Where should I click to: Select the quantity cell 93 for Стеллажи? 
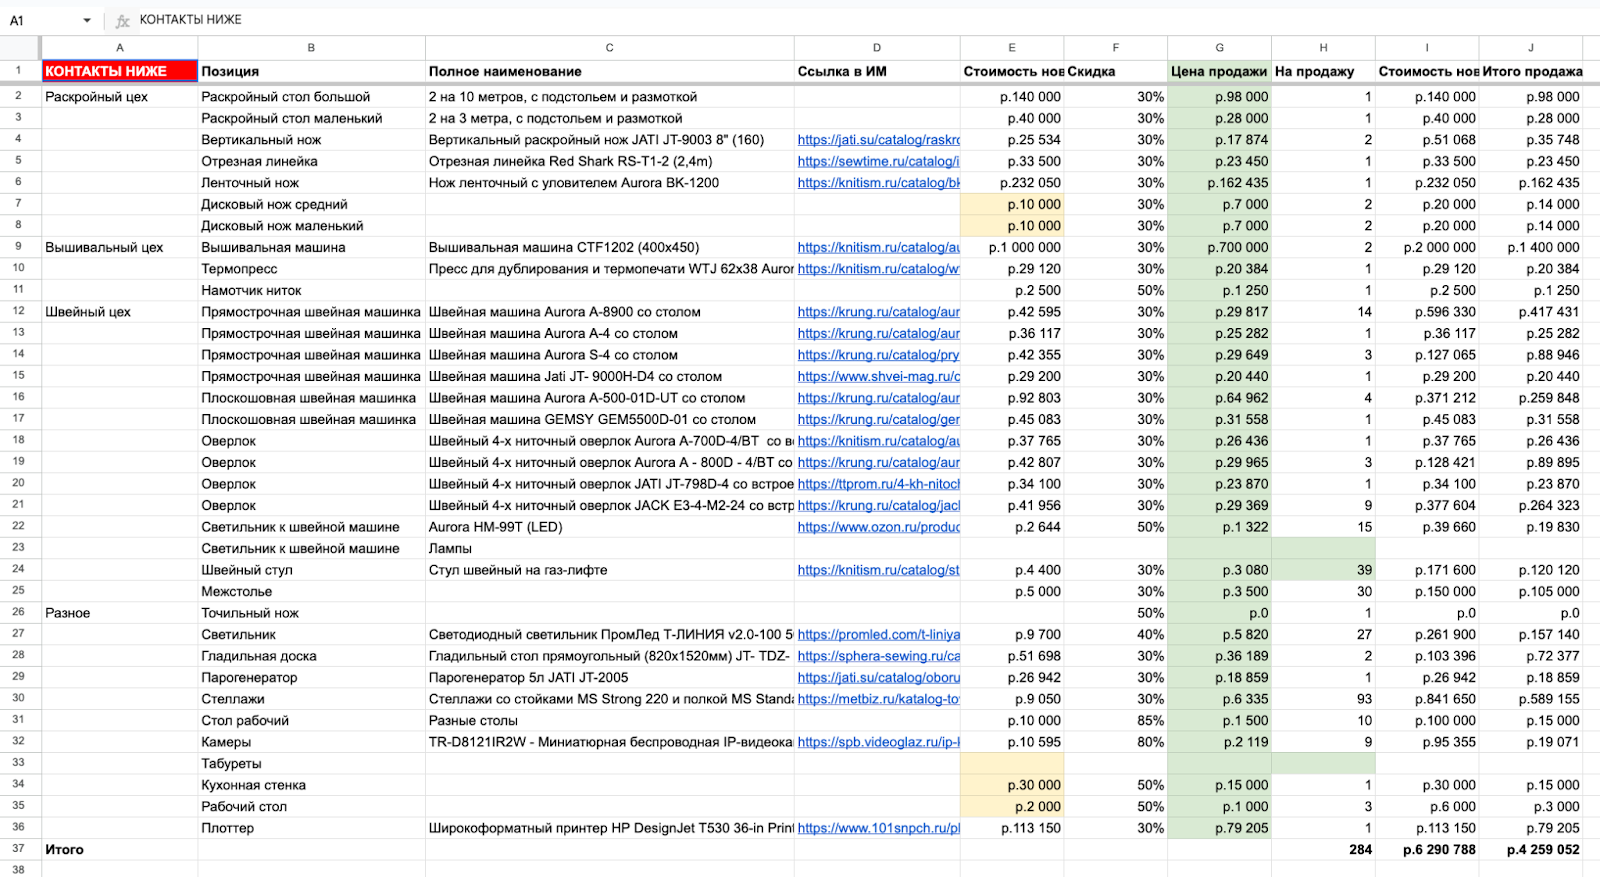(1324, 699)
